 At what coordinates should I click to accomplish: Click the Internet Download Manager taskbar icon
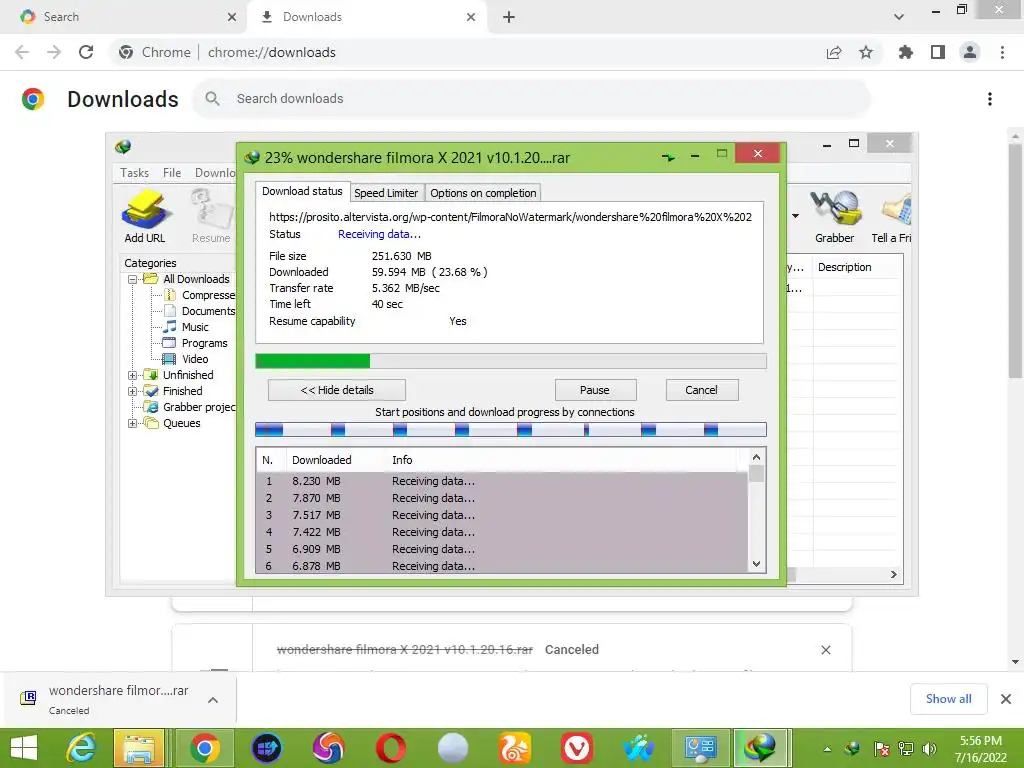(760, 748)
